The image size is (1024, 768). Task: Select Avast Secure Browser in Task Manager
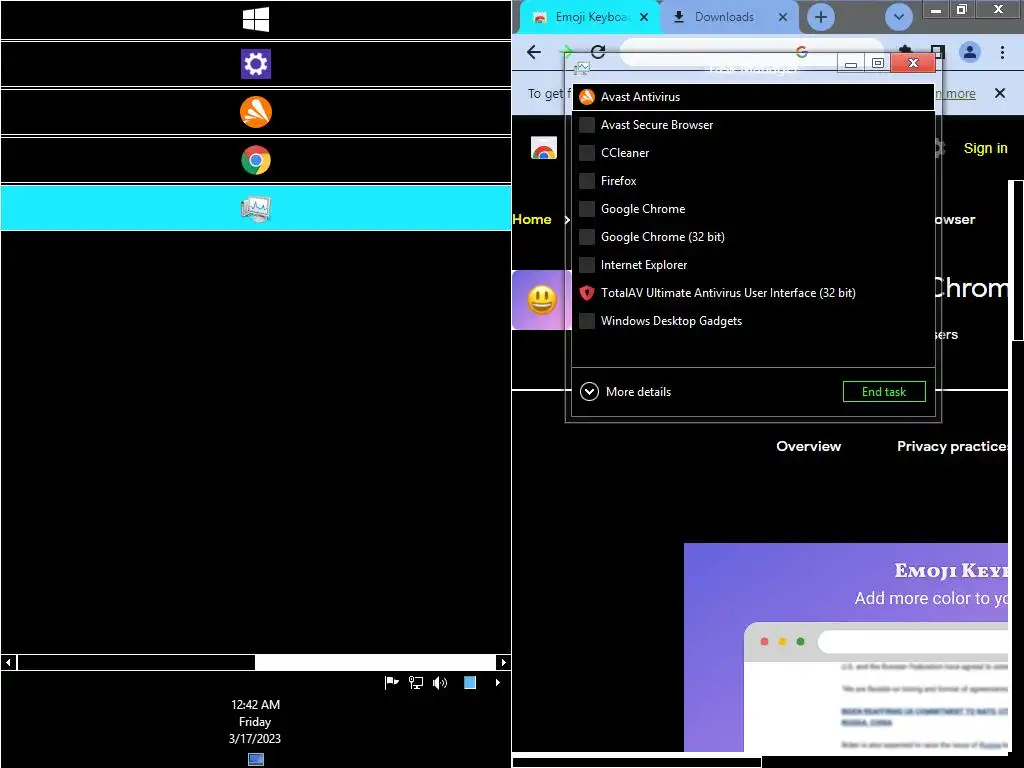point(753,125)
